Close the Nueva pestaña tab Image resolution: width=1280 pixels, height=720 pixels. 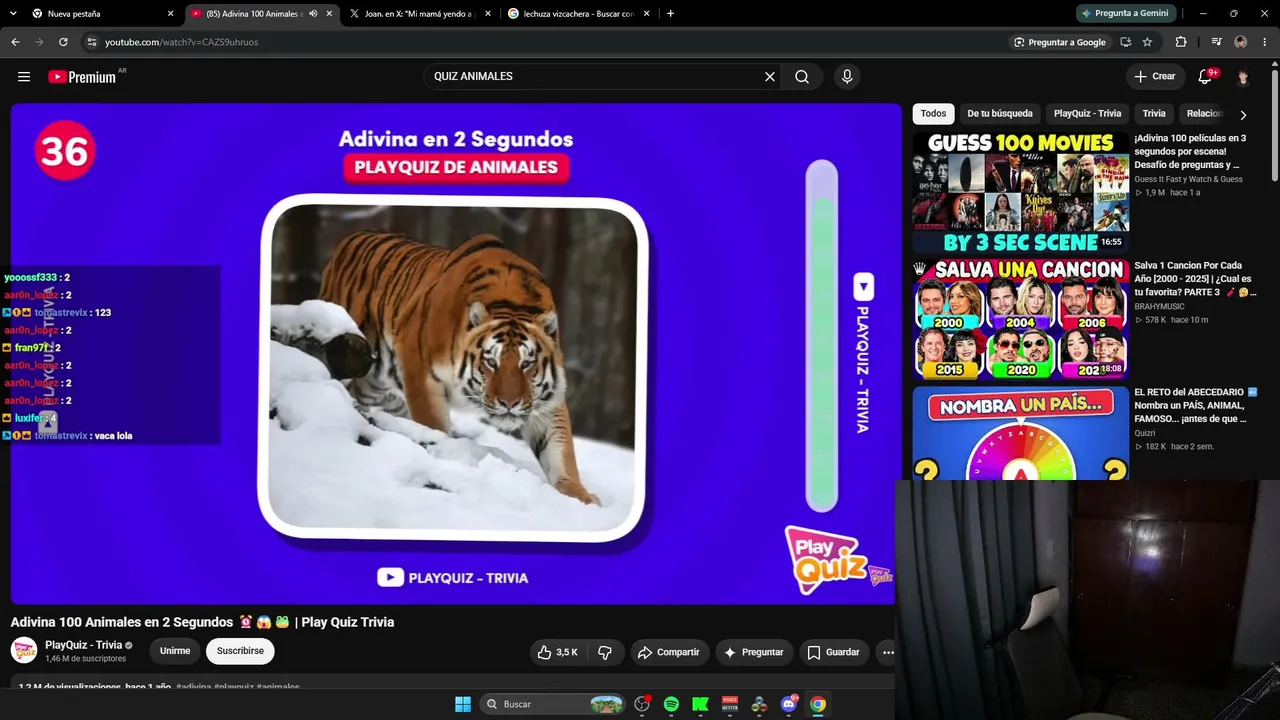tap(170, 14)
